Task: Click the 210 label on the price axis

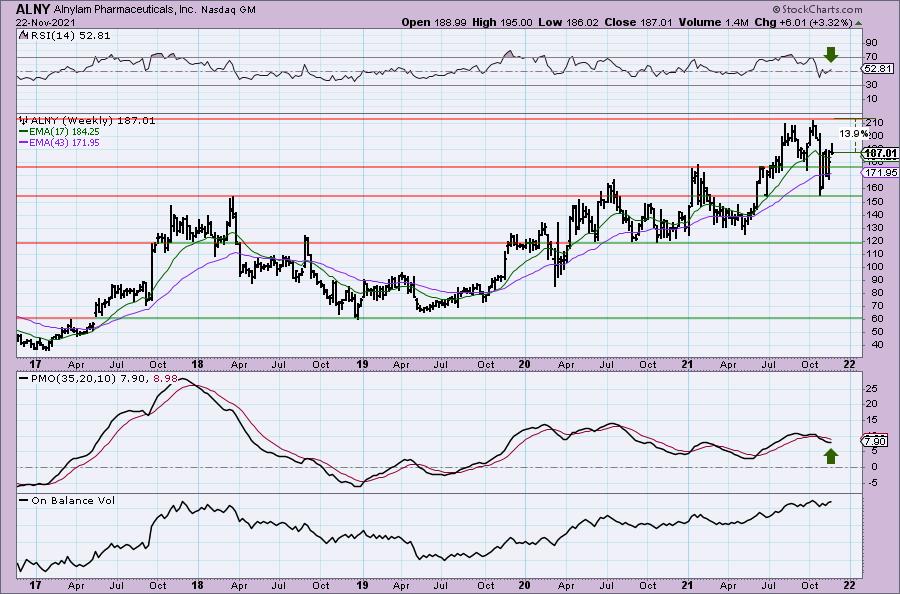Action: [874, 123]
